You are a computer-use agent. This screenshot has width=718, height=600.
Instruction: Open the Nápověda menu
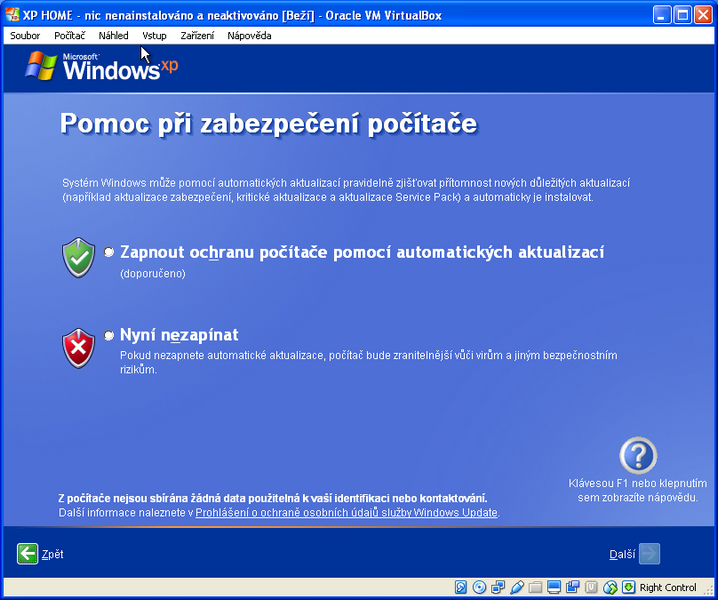pyautogui.click(x=250, y=35)
